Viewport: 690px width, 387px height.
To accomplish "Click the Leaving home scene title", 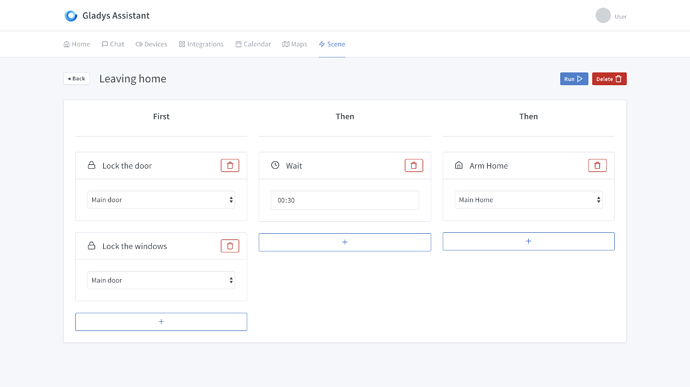I will pos(132,79).
